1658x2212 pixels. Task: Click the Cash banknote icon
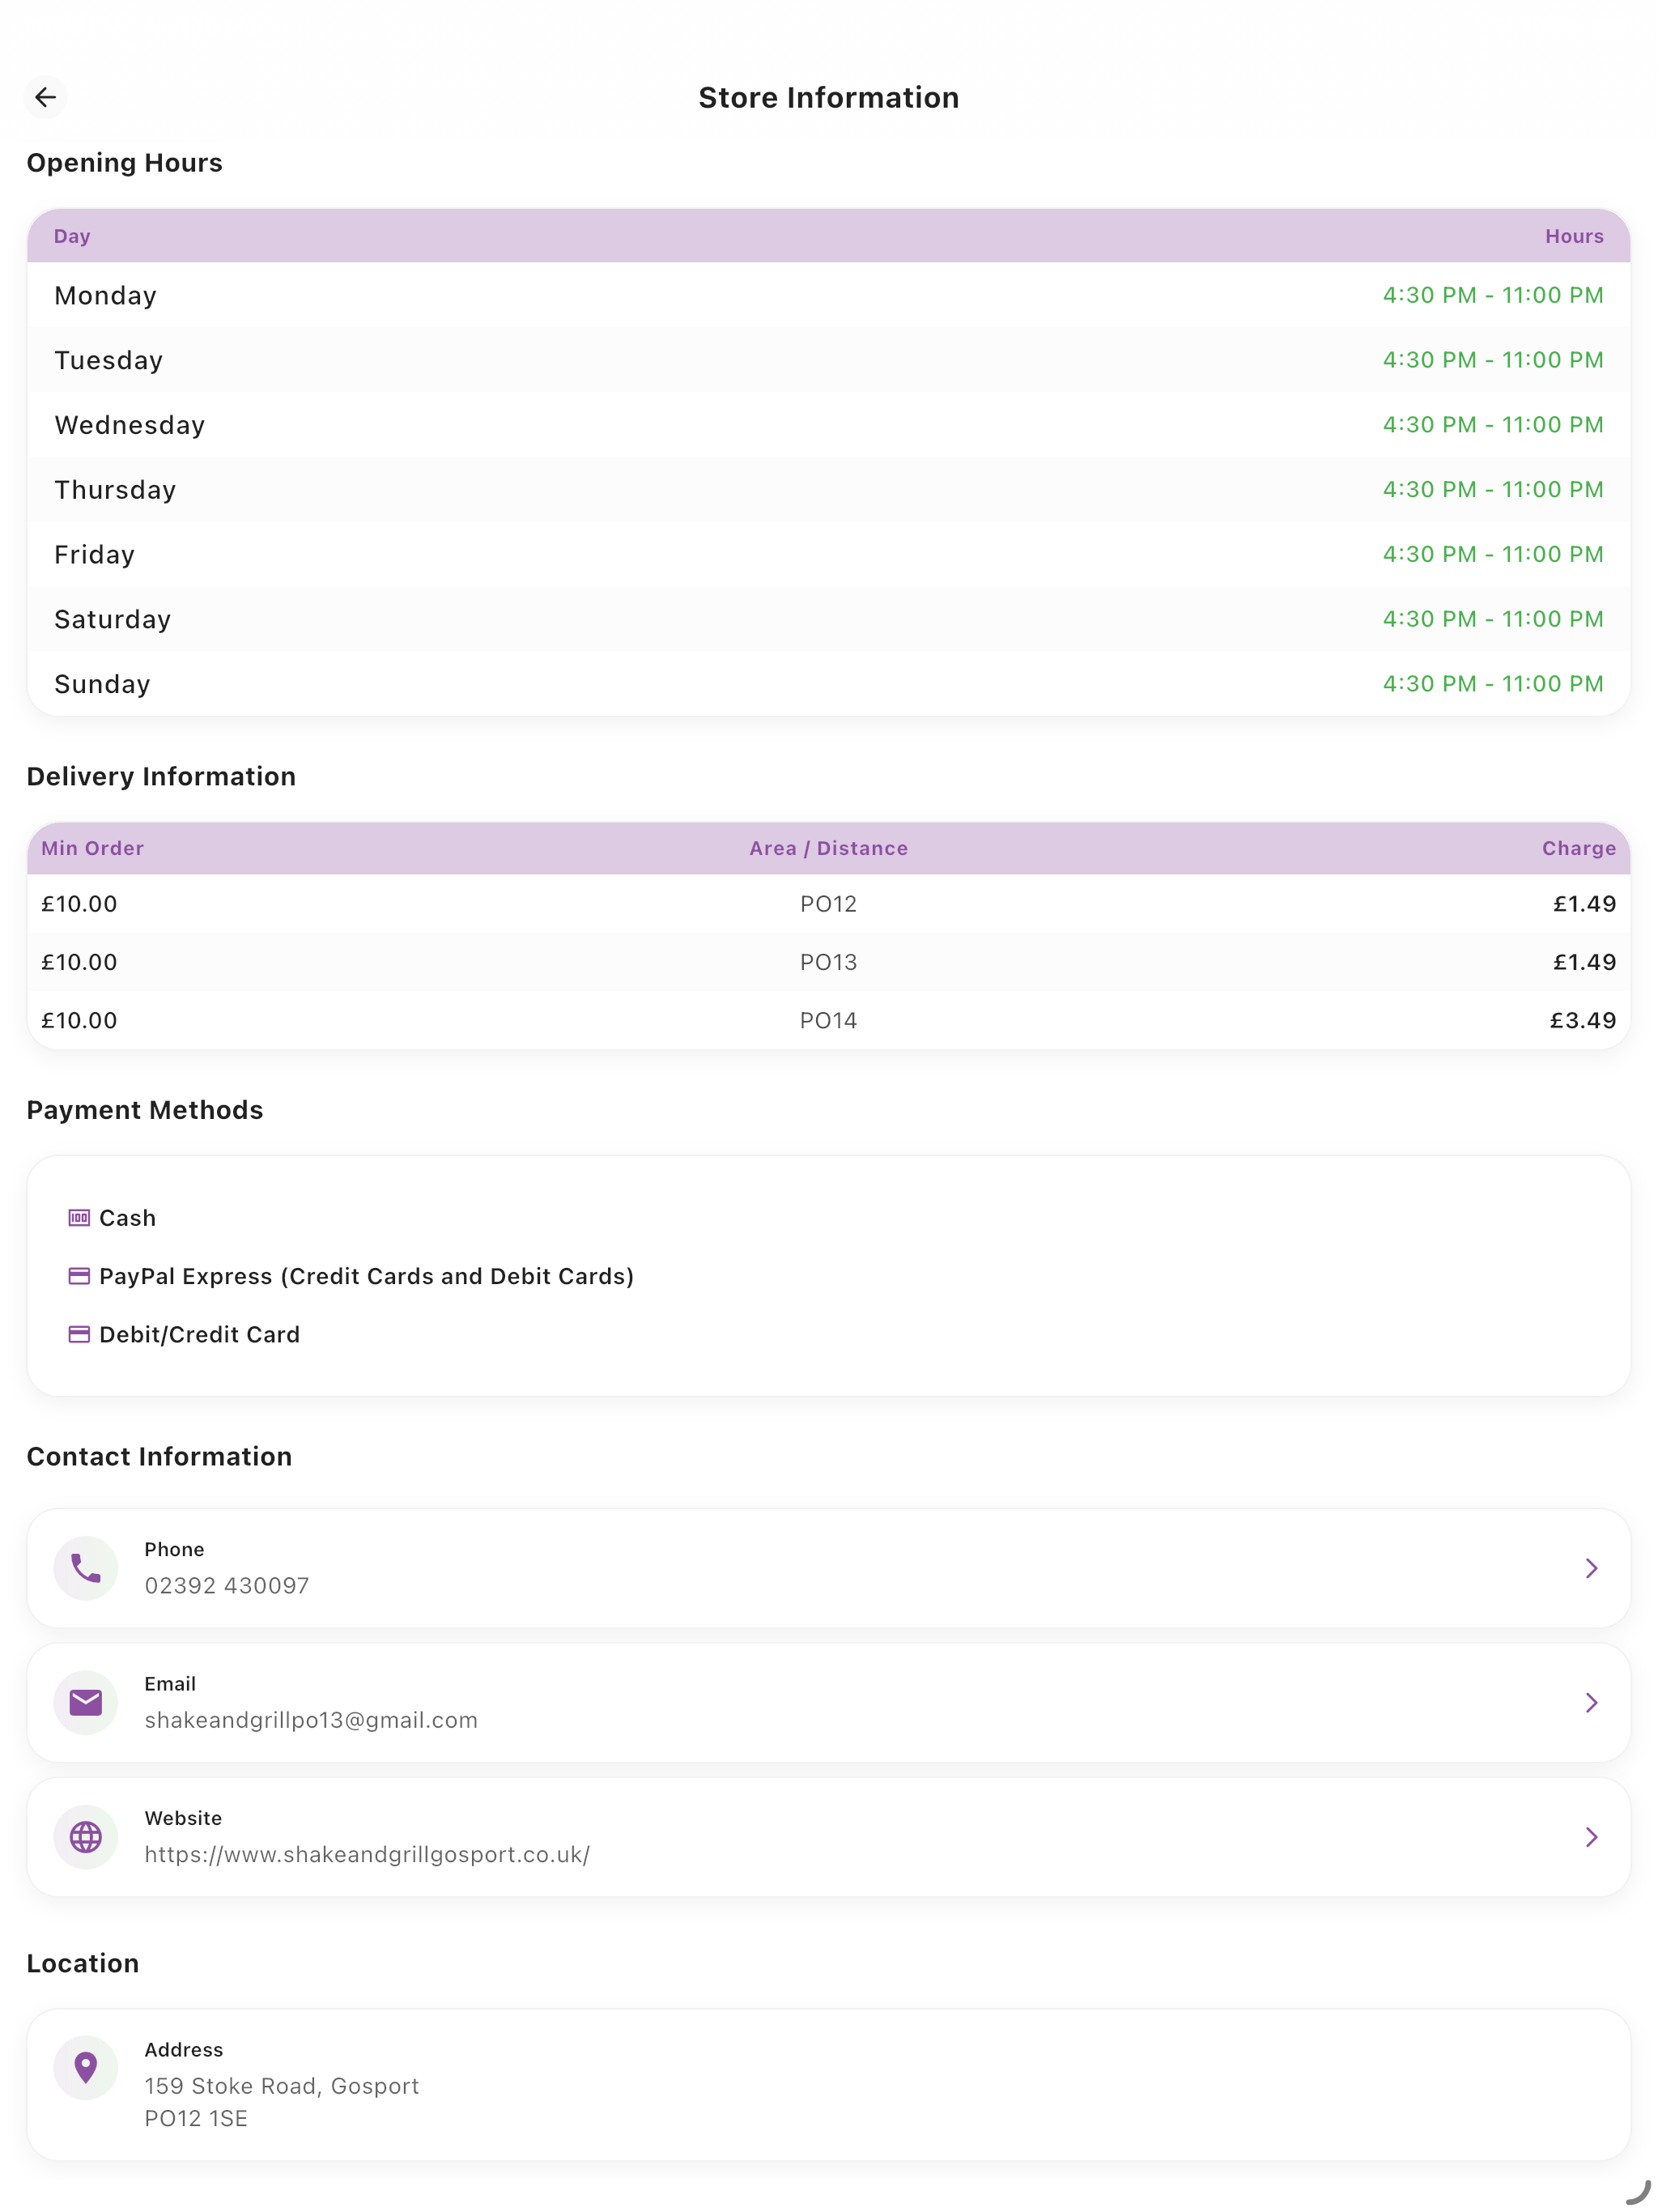click(x=79, y=1217)
